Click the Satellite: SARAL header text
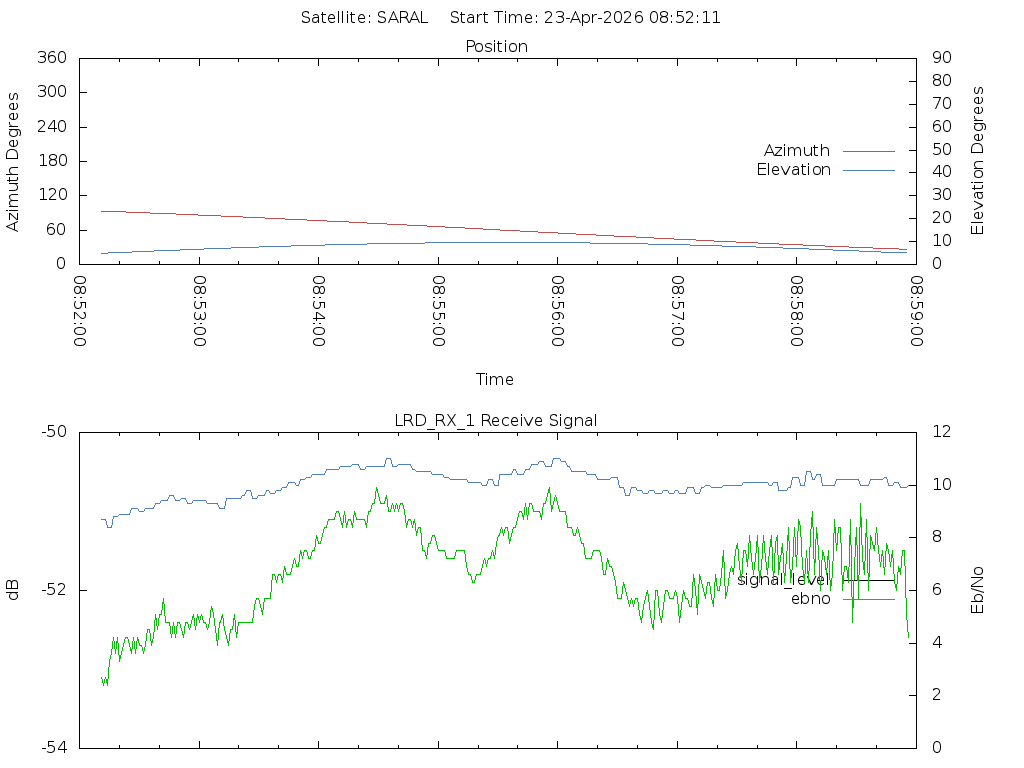The height and width of the screenshot is (768, 1024). (364, 18)
